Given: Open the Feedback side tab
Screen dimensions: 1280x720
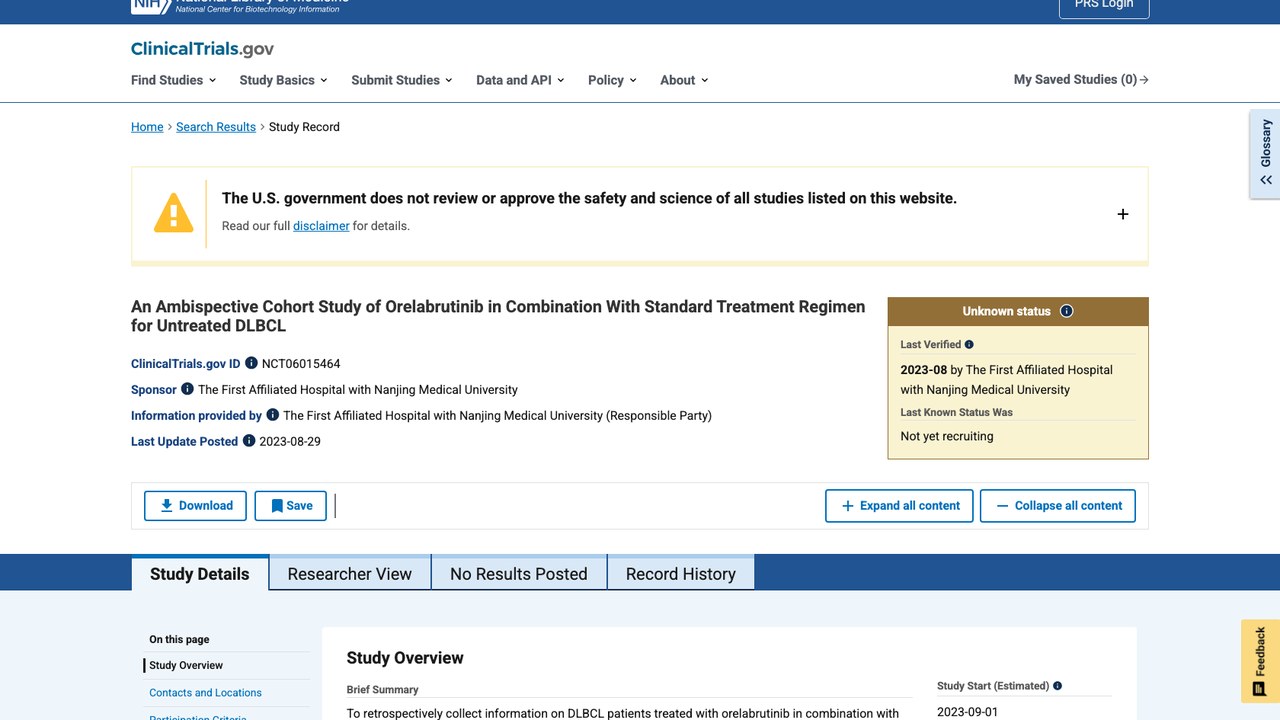Looking at the screenshot, I should [x=1260, y=661].
